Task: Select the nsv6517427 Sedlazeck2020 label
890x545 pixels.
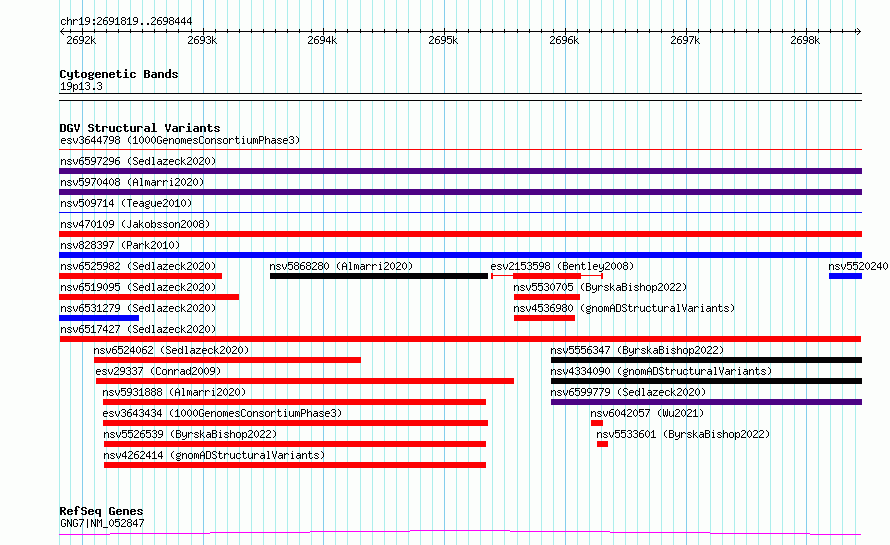Action: (x=138, y=329)
